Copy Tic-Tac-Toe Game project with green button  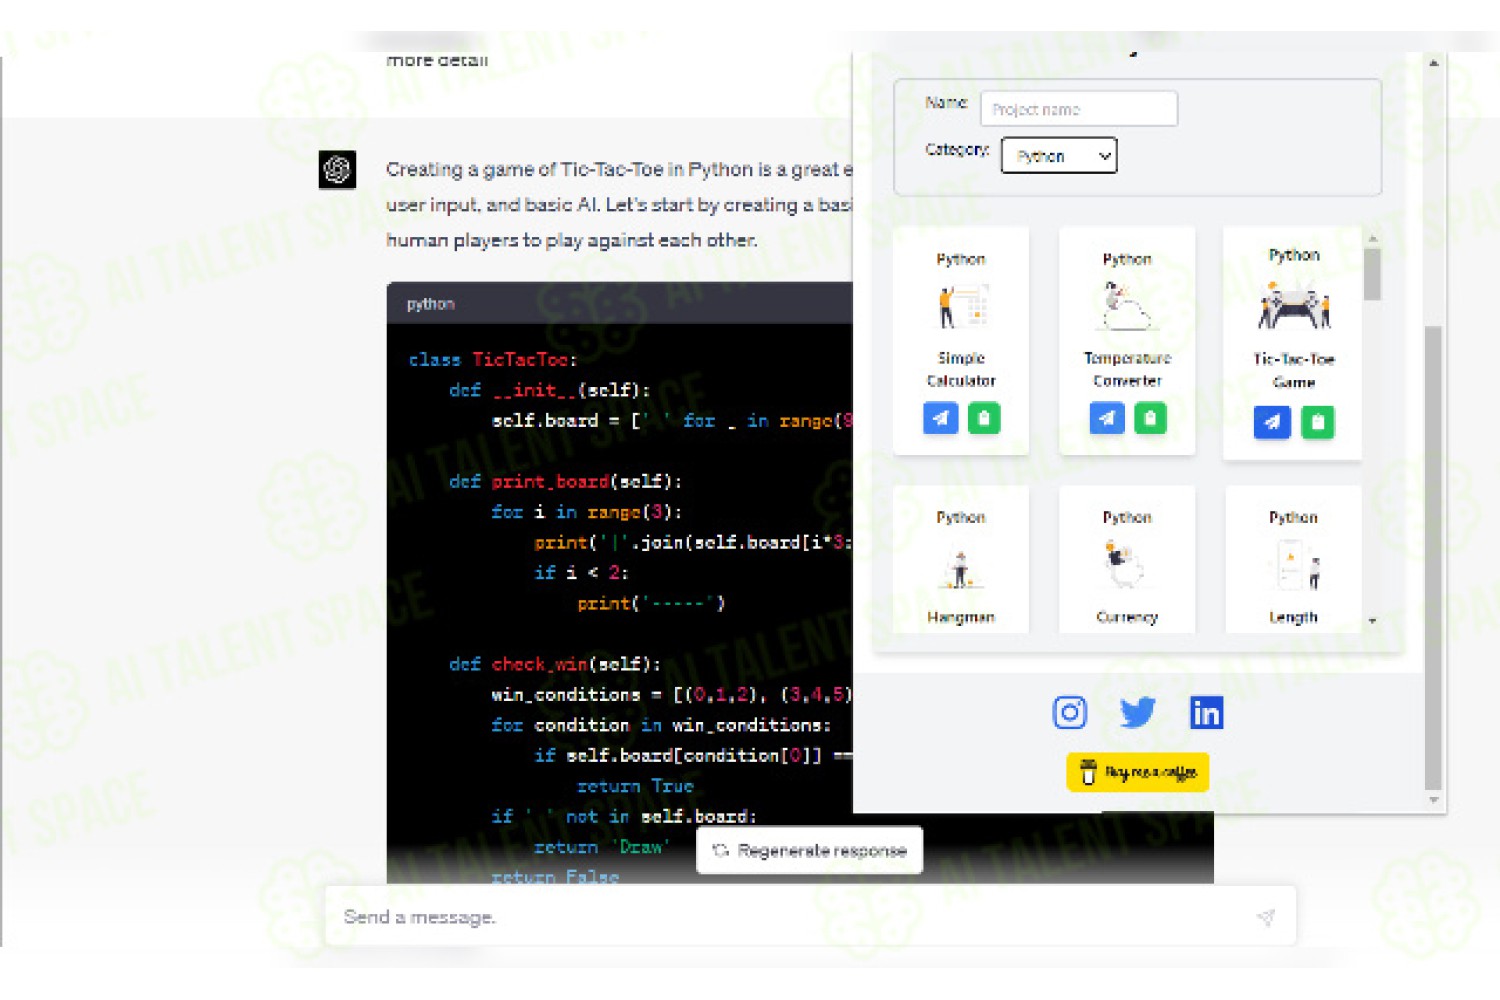pos(1317,422)
